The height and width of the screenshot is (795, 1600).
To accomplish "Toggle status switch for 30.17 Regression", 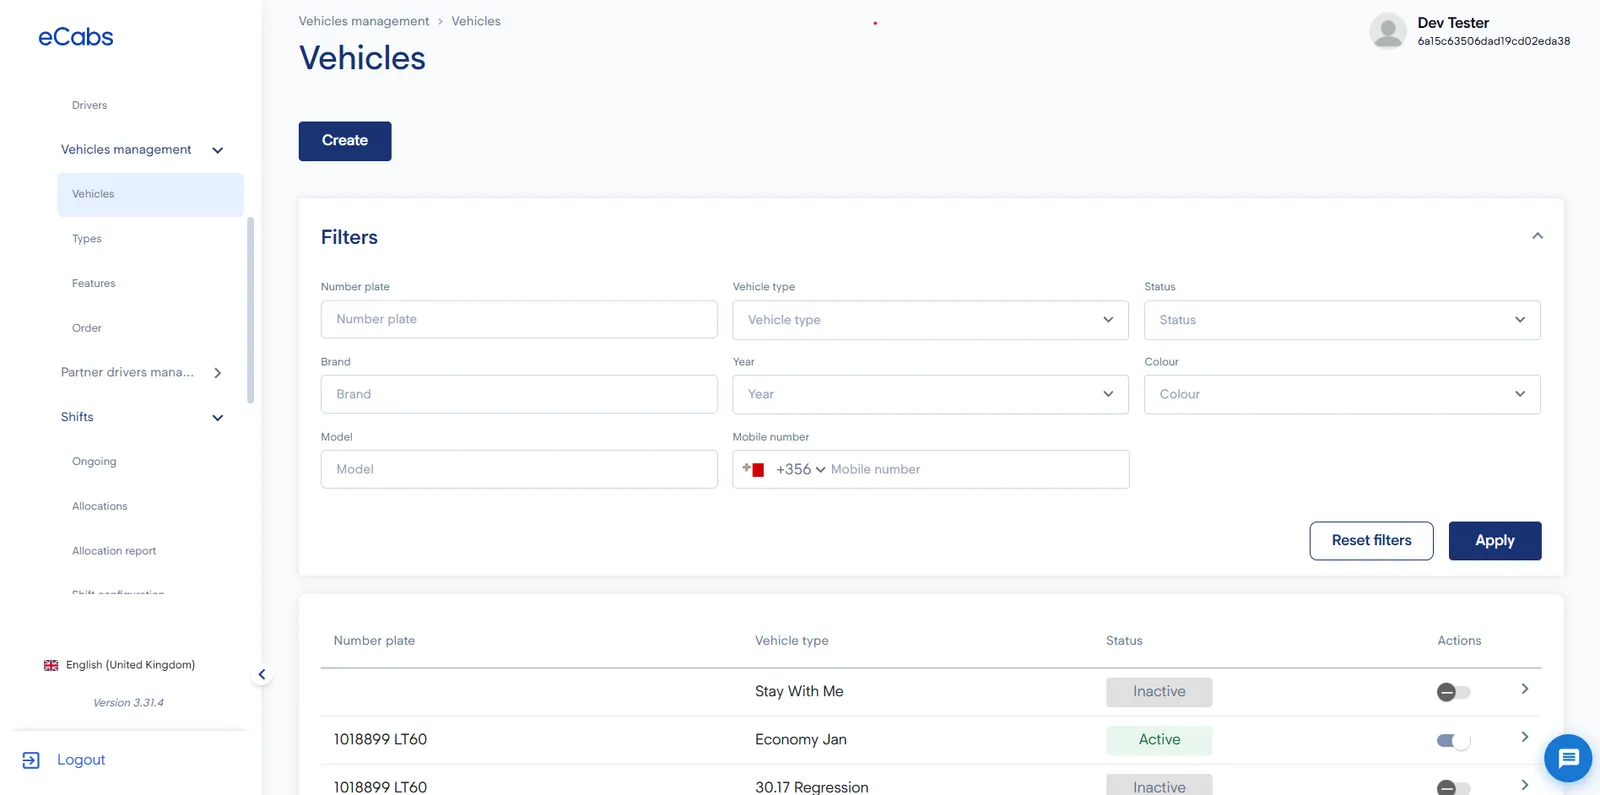I will [x=1454, y=787].
